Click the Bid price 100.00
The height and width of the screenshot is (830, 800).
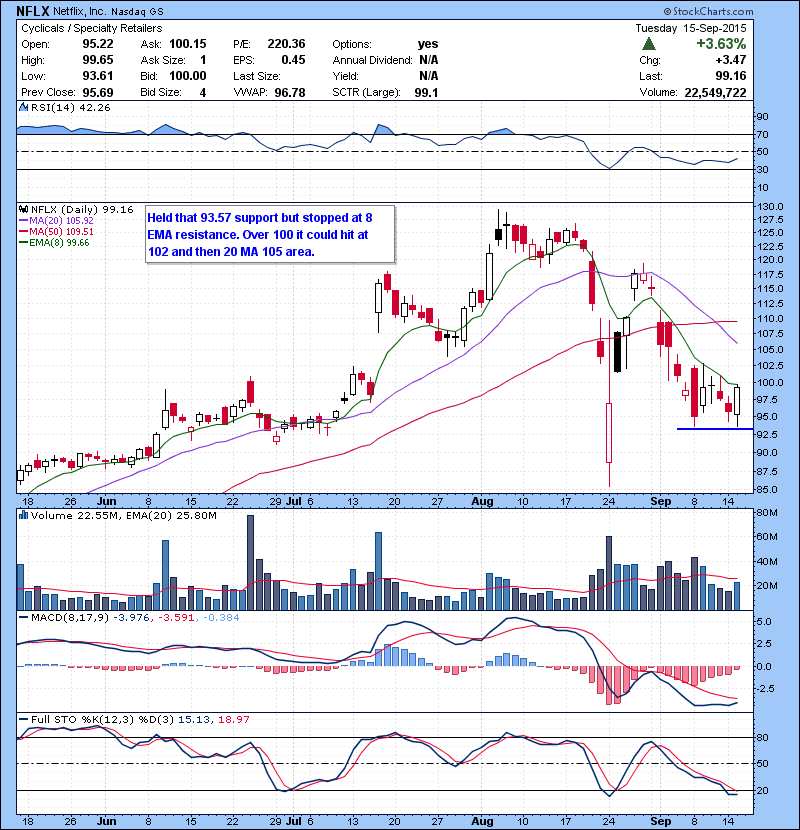pyautogui.click(x=187, y=76)
